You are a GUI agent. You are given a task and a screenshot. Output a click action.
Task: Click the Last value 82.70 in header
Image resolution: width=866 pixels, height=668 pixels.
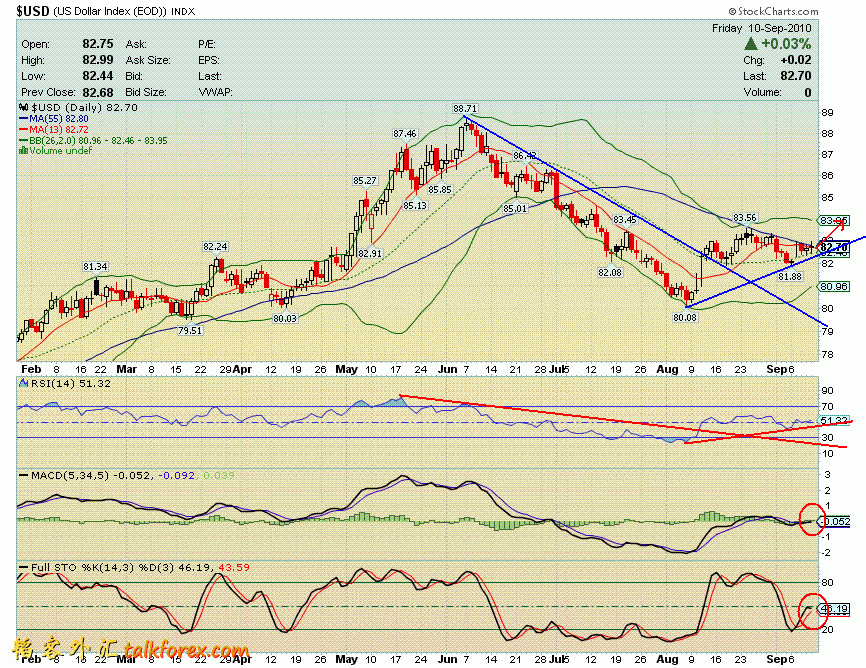point(796,76)
